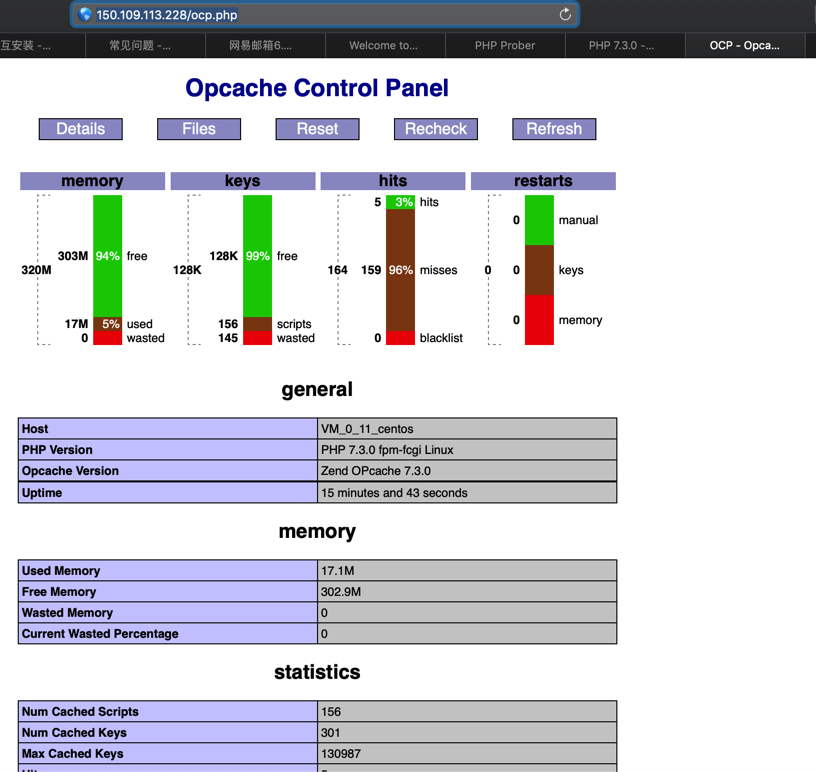Click the 156 scripts value in keys chart
The image size is (816, 772).
pyautogui.click(x=228, y=324)
